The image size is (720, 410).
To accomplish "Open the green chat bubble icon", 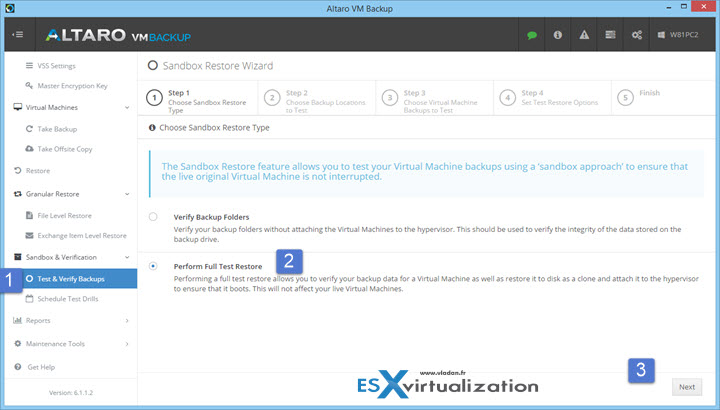I will [x=532, y=35].
